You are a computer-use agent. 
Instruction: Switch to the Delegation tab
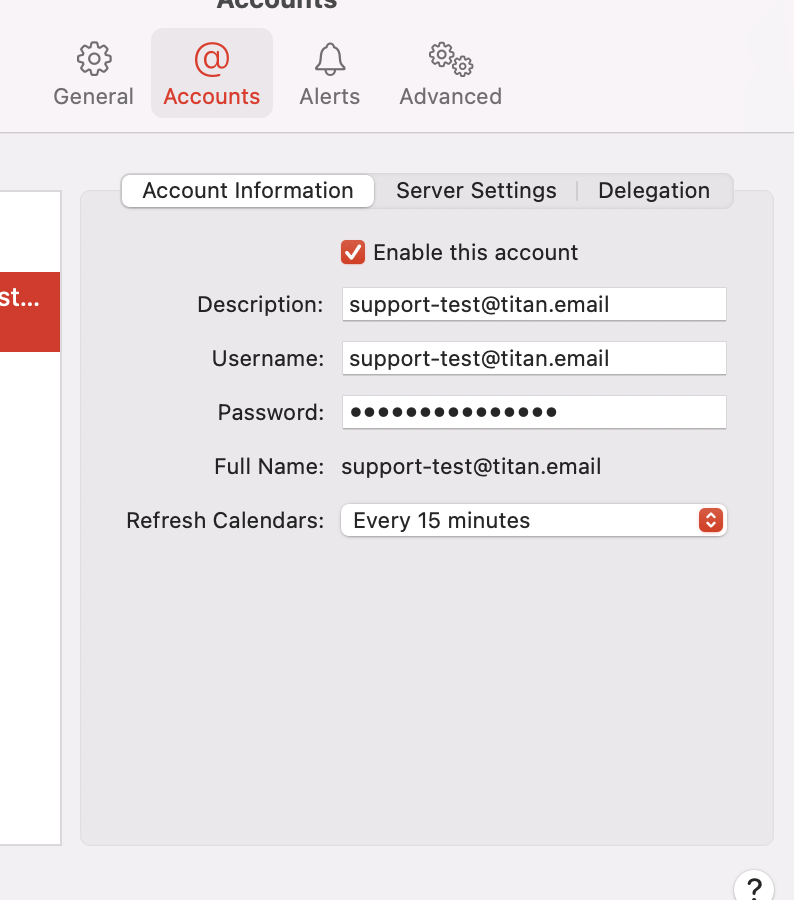(654, 191)
